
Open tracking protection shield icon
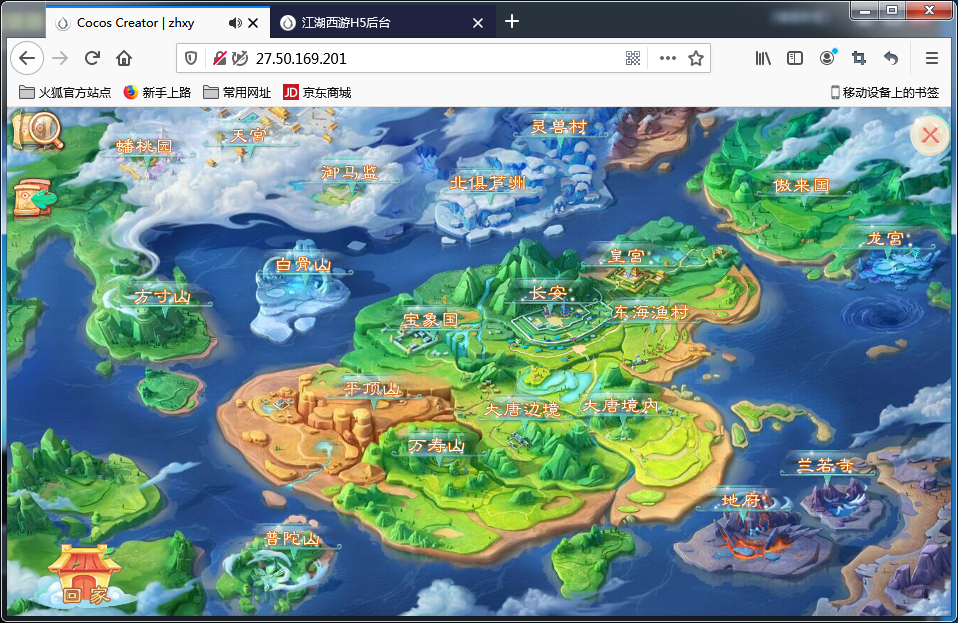click(191, 58)
